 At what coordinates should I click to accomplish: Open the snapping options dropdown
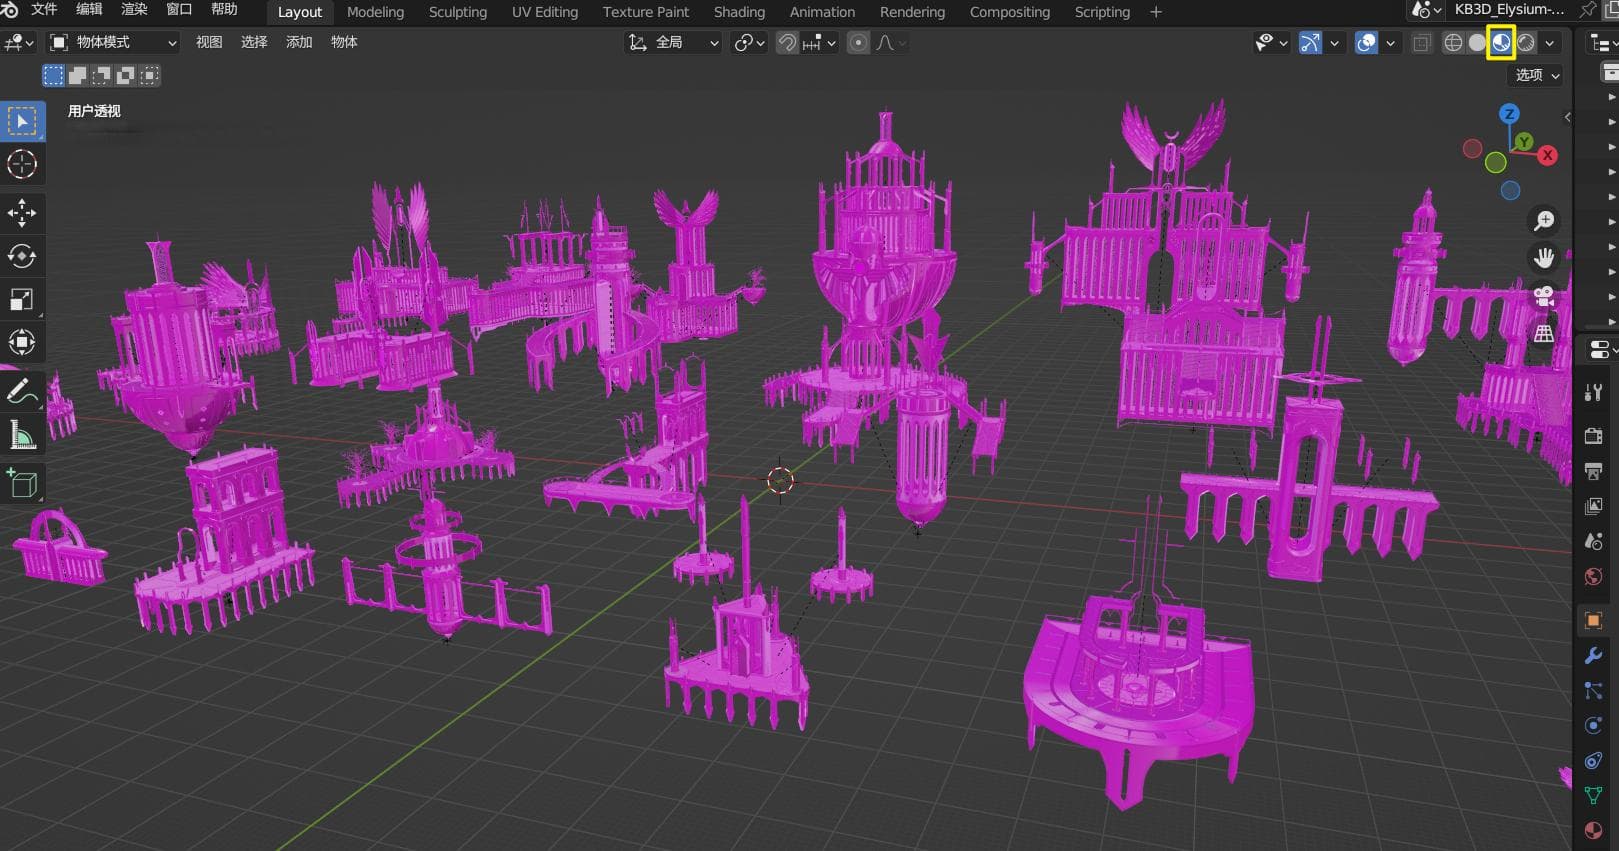pyautogui.click(x=819, y=43)
